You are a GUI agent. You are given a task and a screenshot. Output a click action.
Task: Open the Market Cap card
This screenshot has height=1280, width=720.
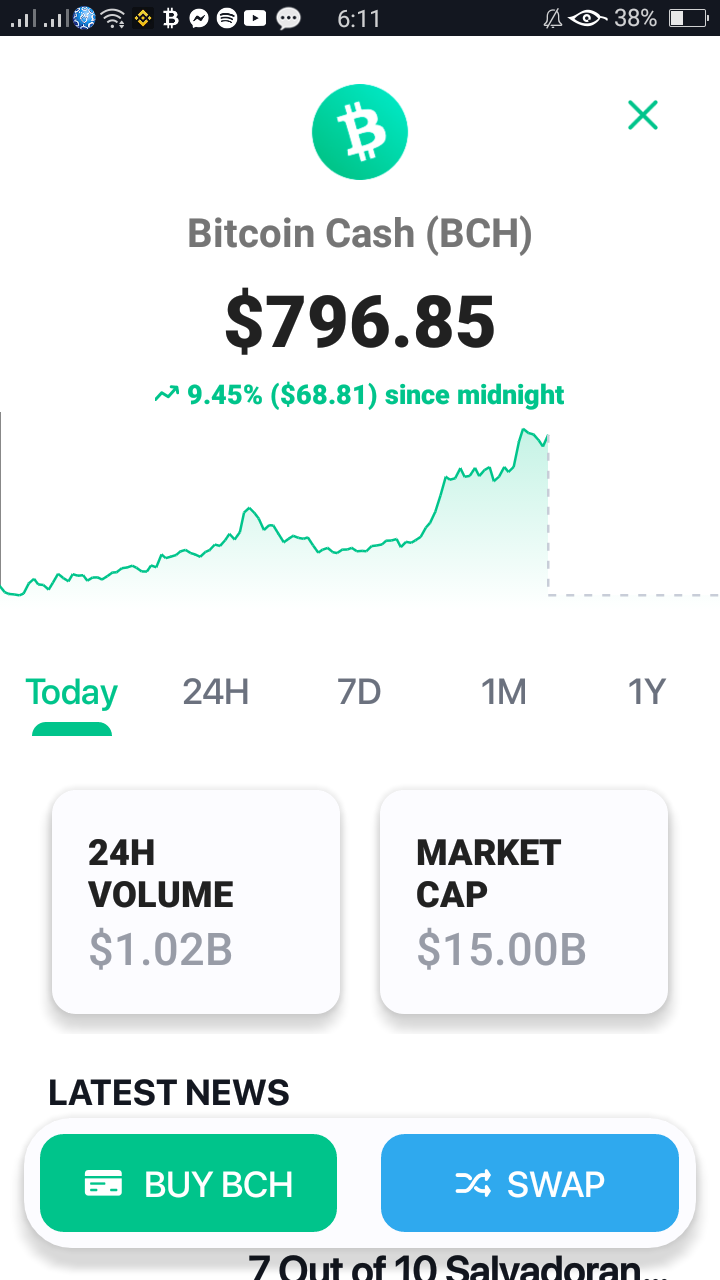[524, 901]
